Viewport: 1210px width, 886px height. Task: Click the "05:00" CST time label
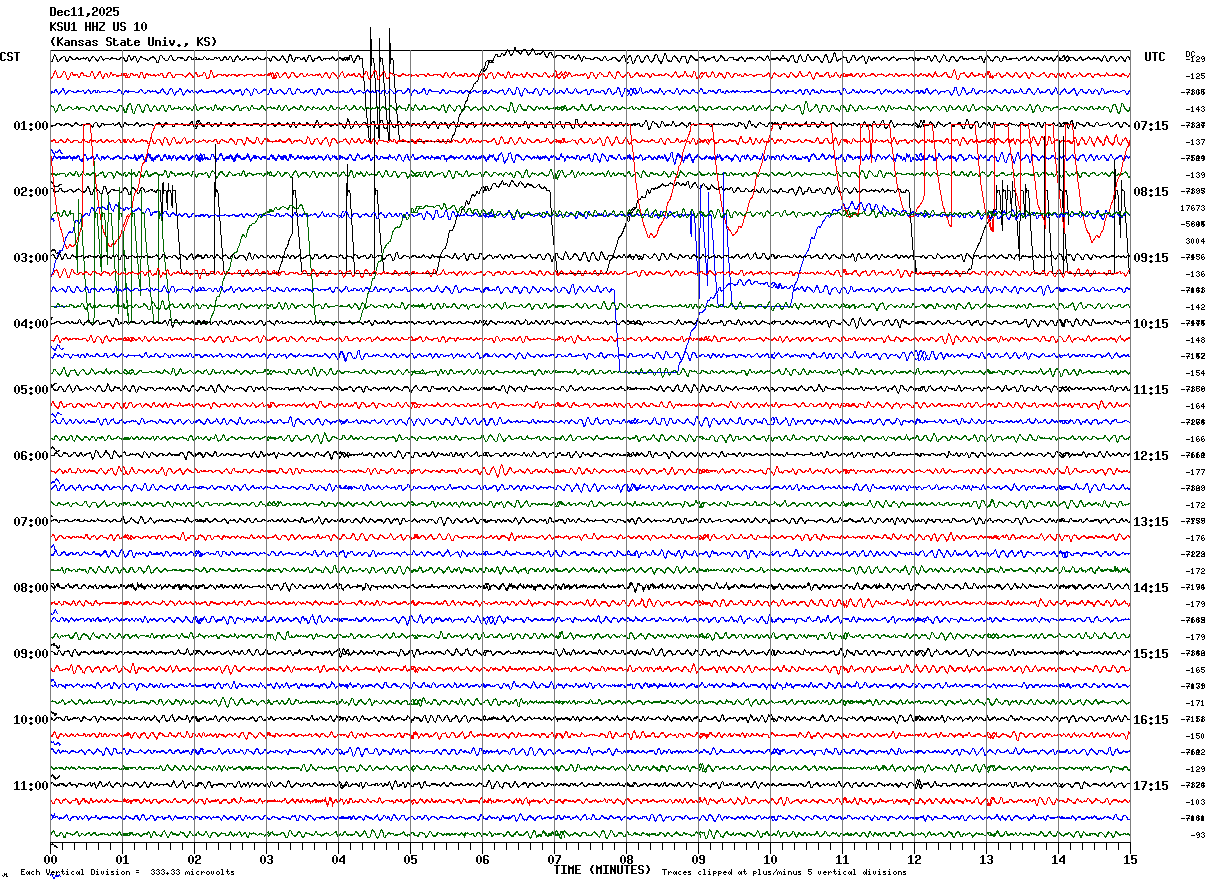point(31,390)
